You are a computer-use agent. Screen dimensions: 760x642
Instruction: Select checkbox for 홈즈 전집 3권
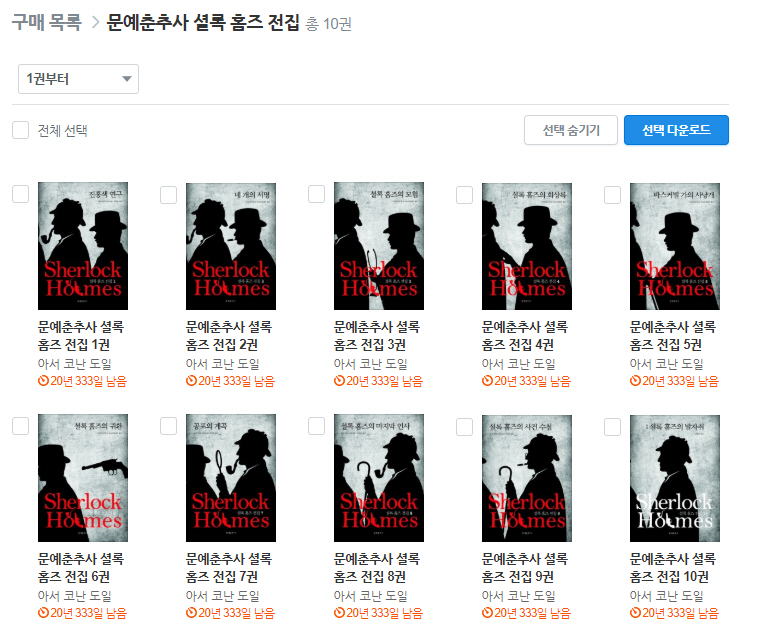point(317,194)
